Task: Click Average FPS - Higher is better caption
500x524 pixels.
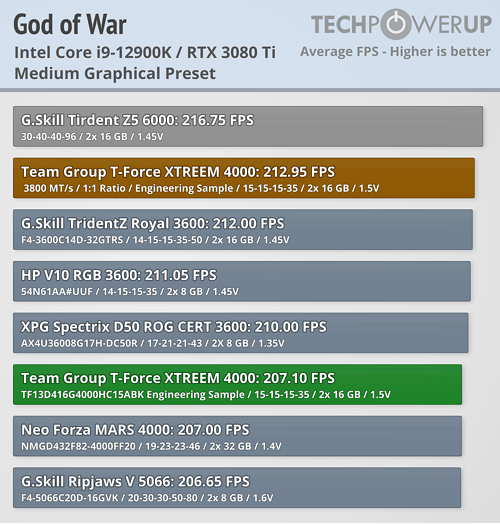Action: point(395,51)
